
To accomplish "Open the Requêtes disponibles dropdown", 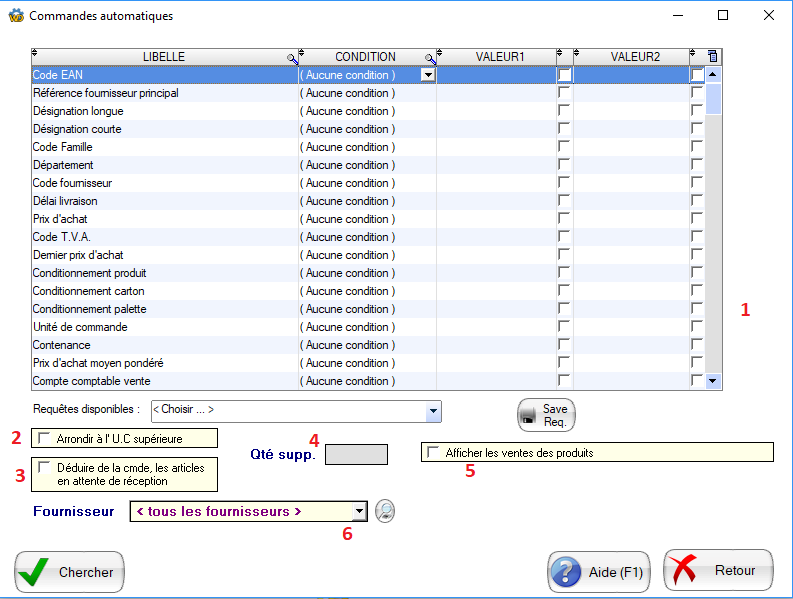I will [x=433, y=410].
